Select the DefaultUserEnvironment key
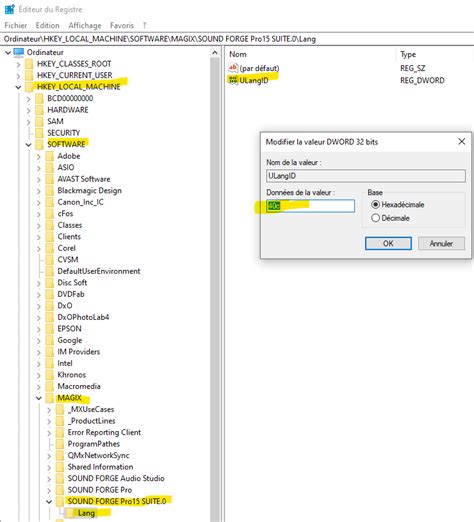 coord(99,271)
